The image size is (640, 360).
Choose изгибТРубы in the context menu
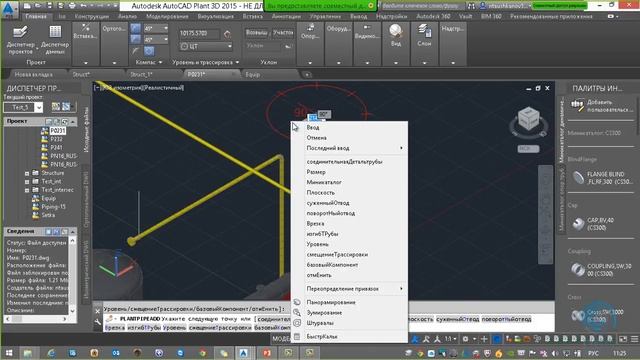(322, 233)
